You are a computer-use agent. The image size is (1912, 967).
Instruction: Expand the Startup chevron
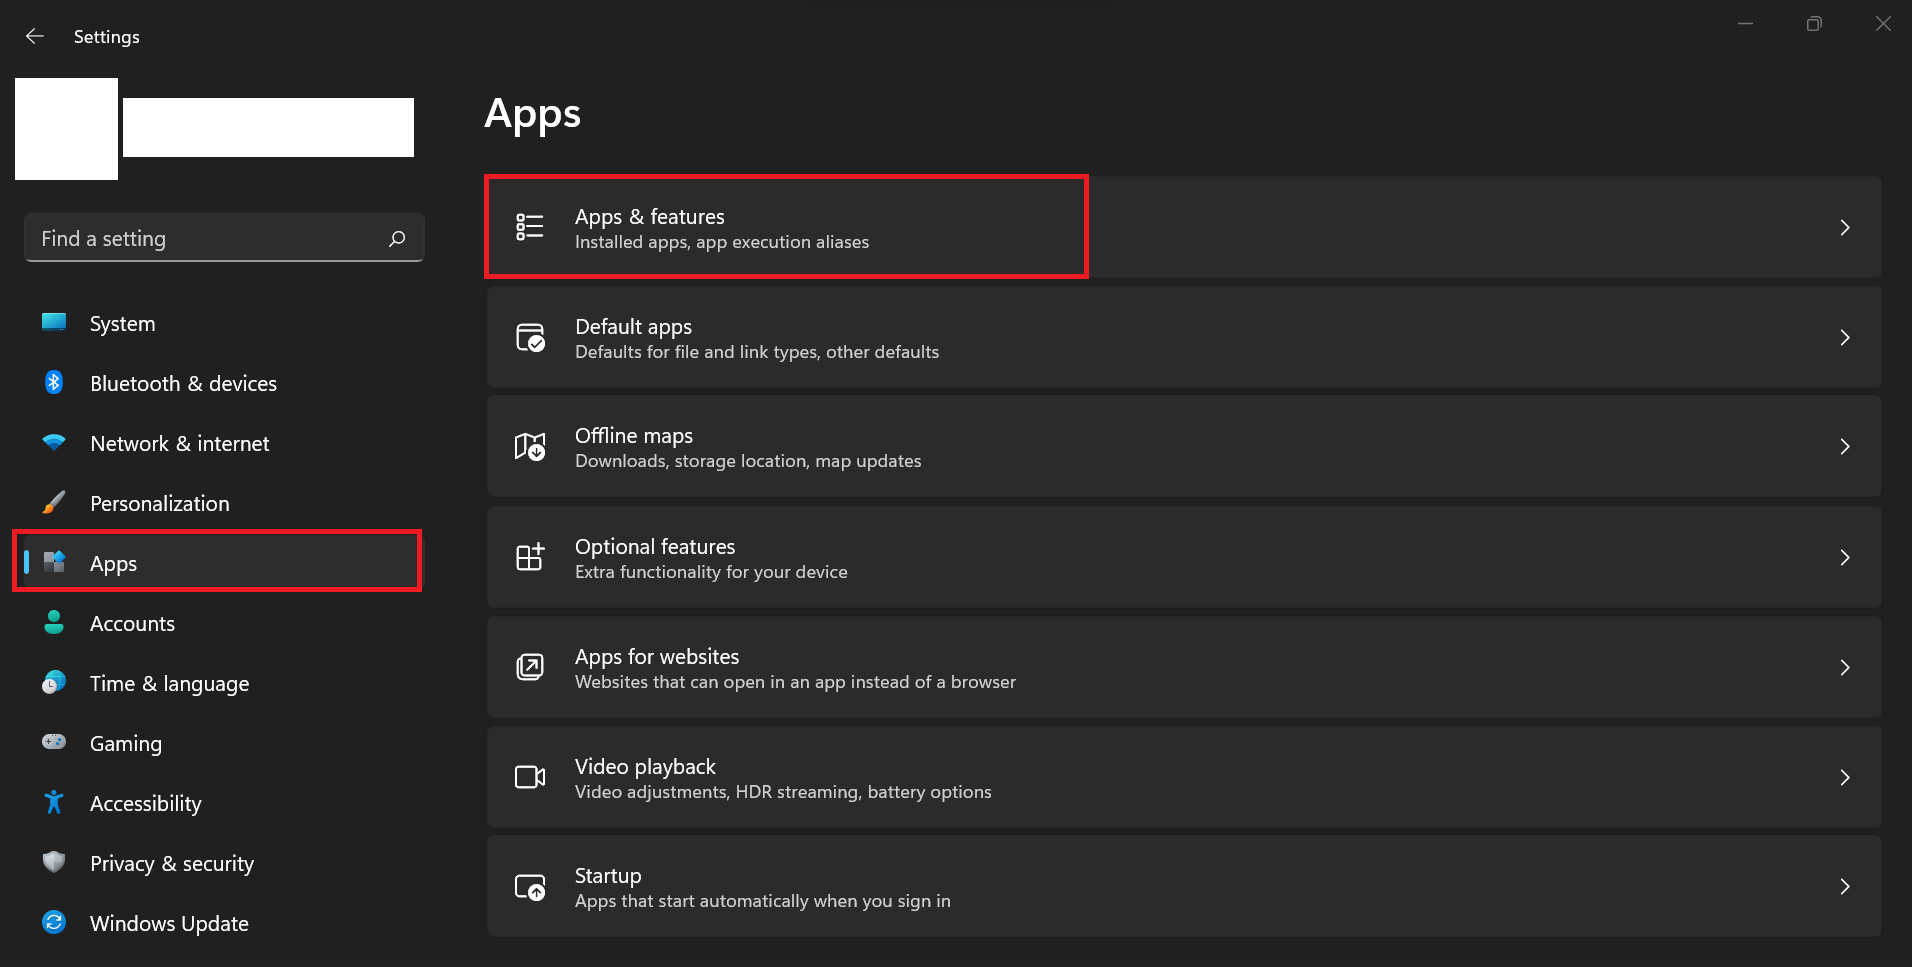[x=1845, y=886]
